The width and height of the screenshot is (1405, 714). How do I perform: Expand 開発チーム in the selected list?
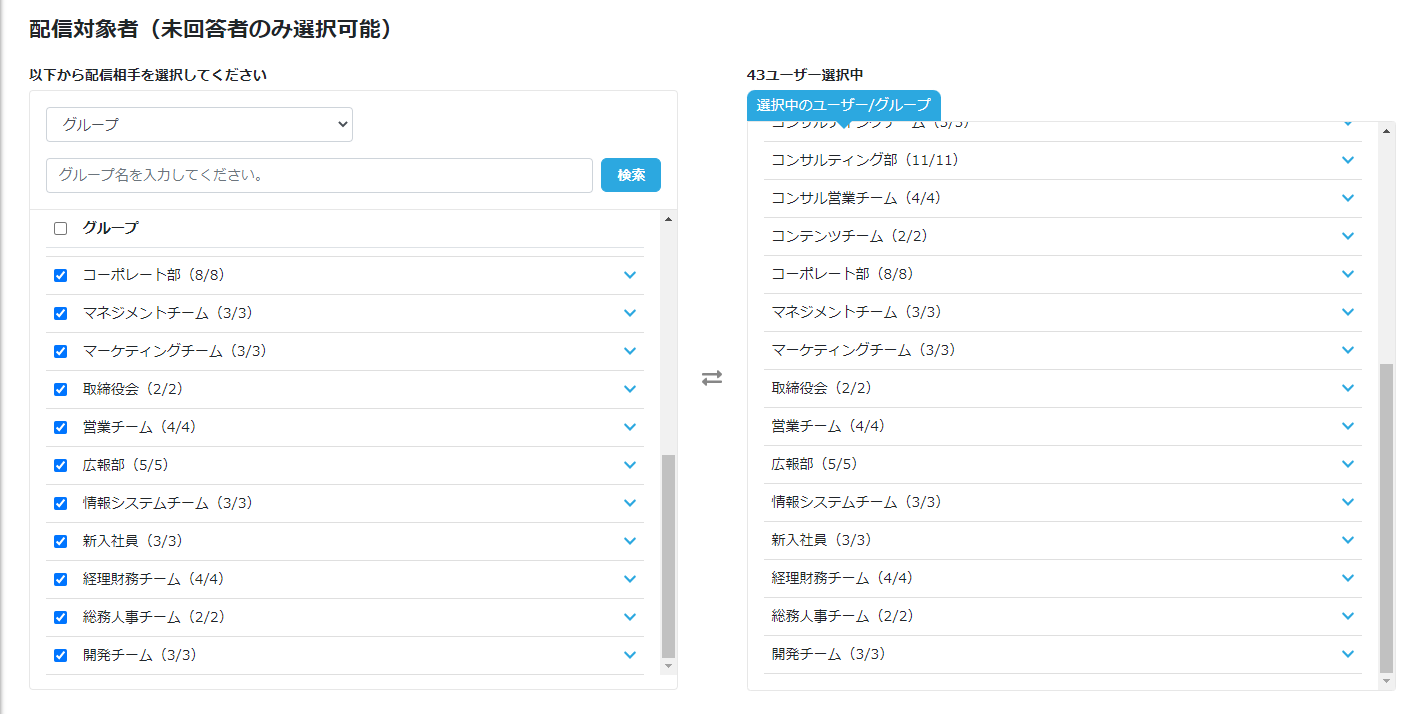[1348, 654]
